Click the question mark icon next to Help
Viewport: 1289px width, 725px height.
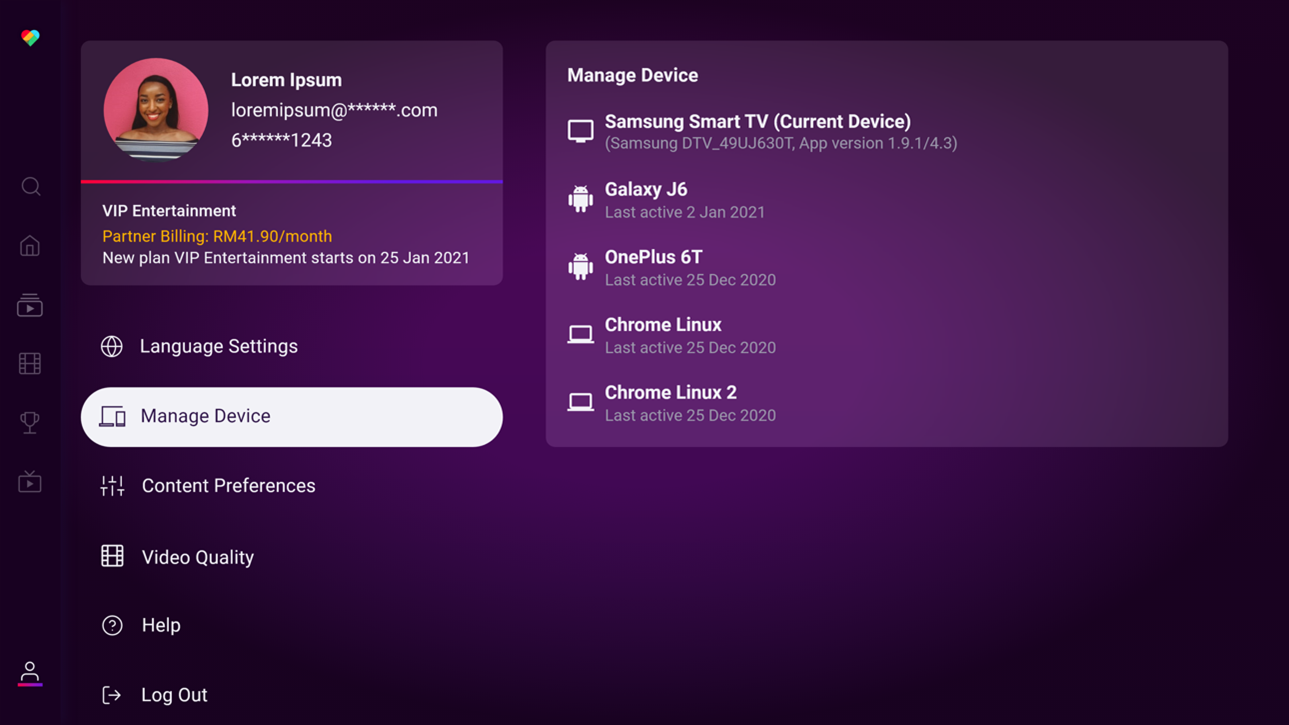112,625
